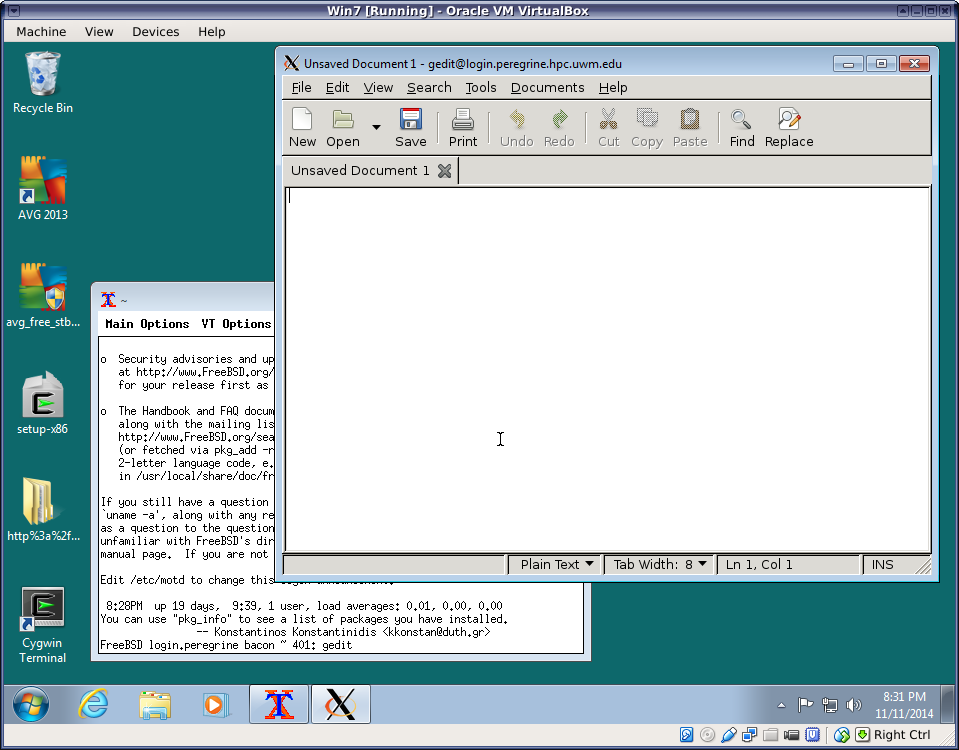Screen dimensions: 959x750
Task: Open the Documents menu
Action: pyautogui.click(x=547, y=87)
